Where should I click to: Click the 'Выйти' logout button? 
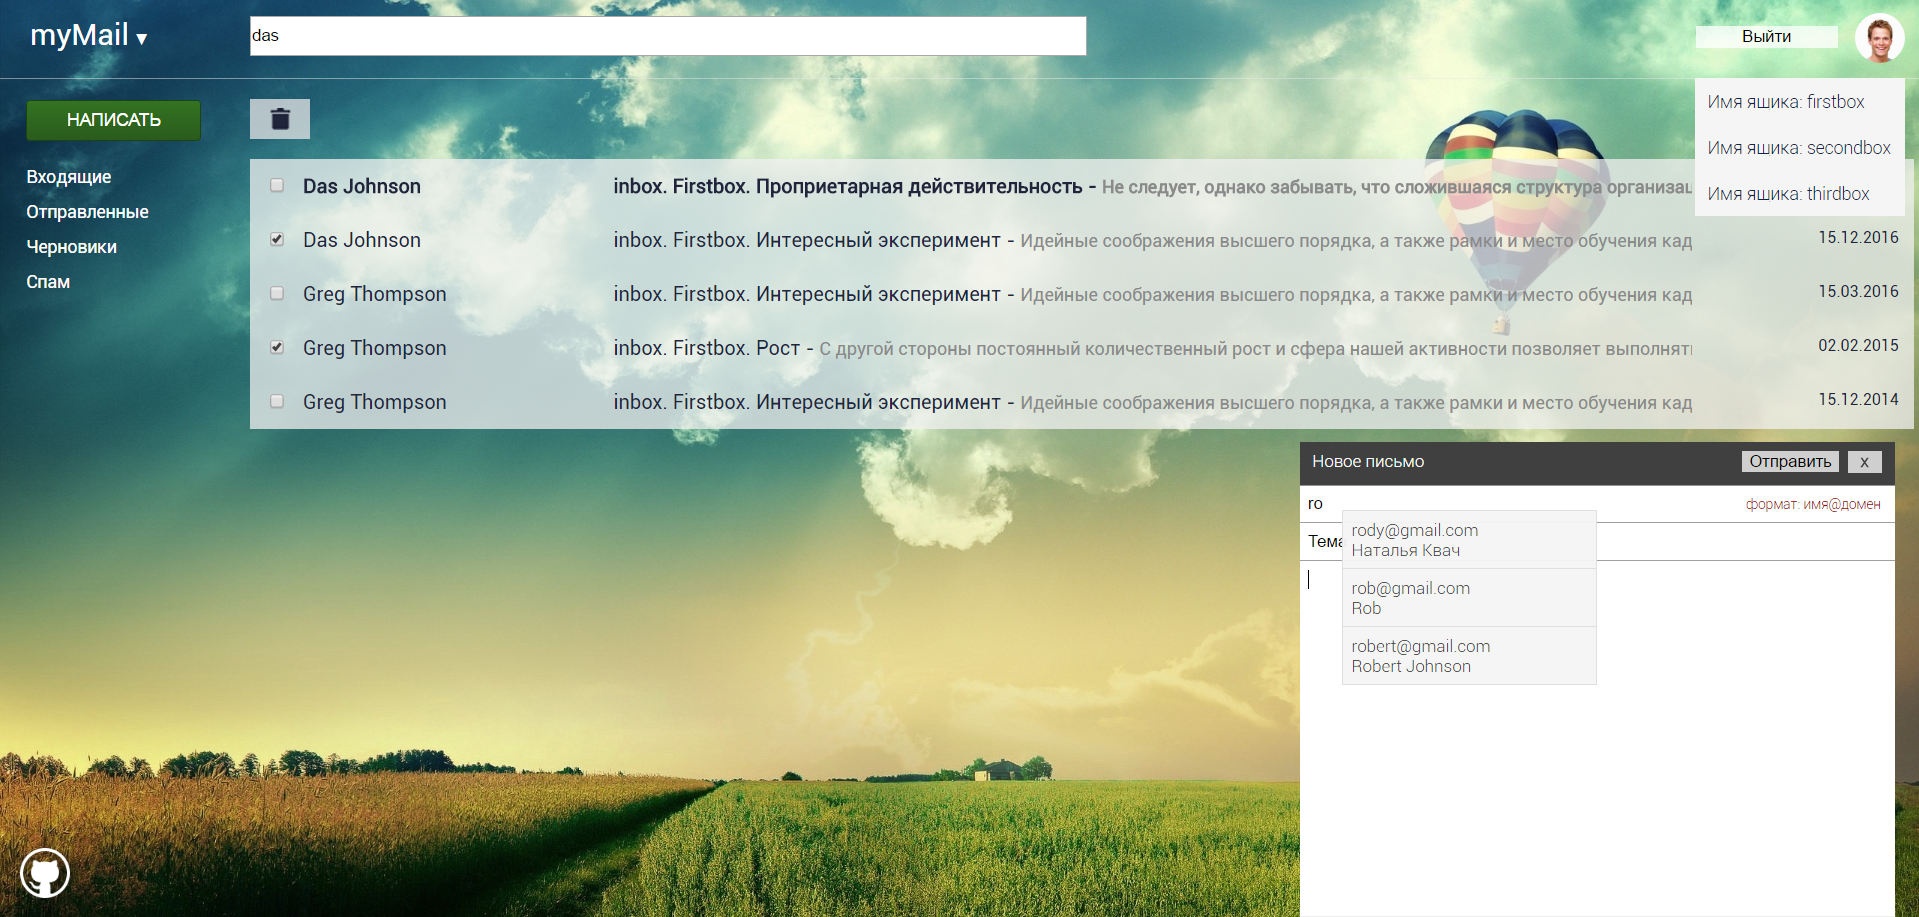[1766, 36]
